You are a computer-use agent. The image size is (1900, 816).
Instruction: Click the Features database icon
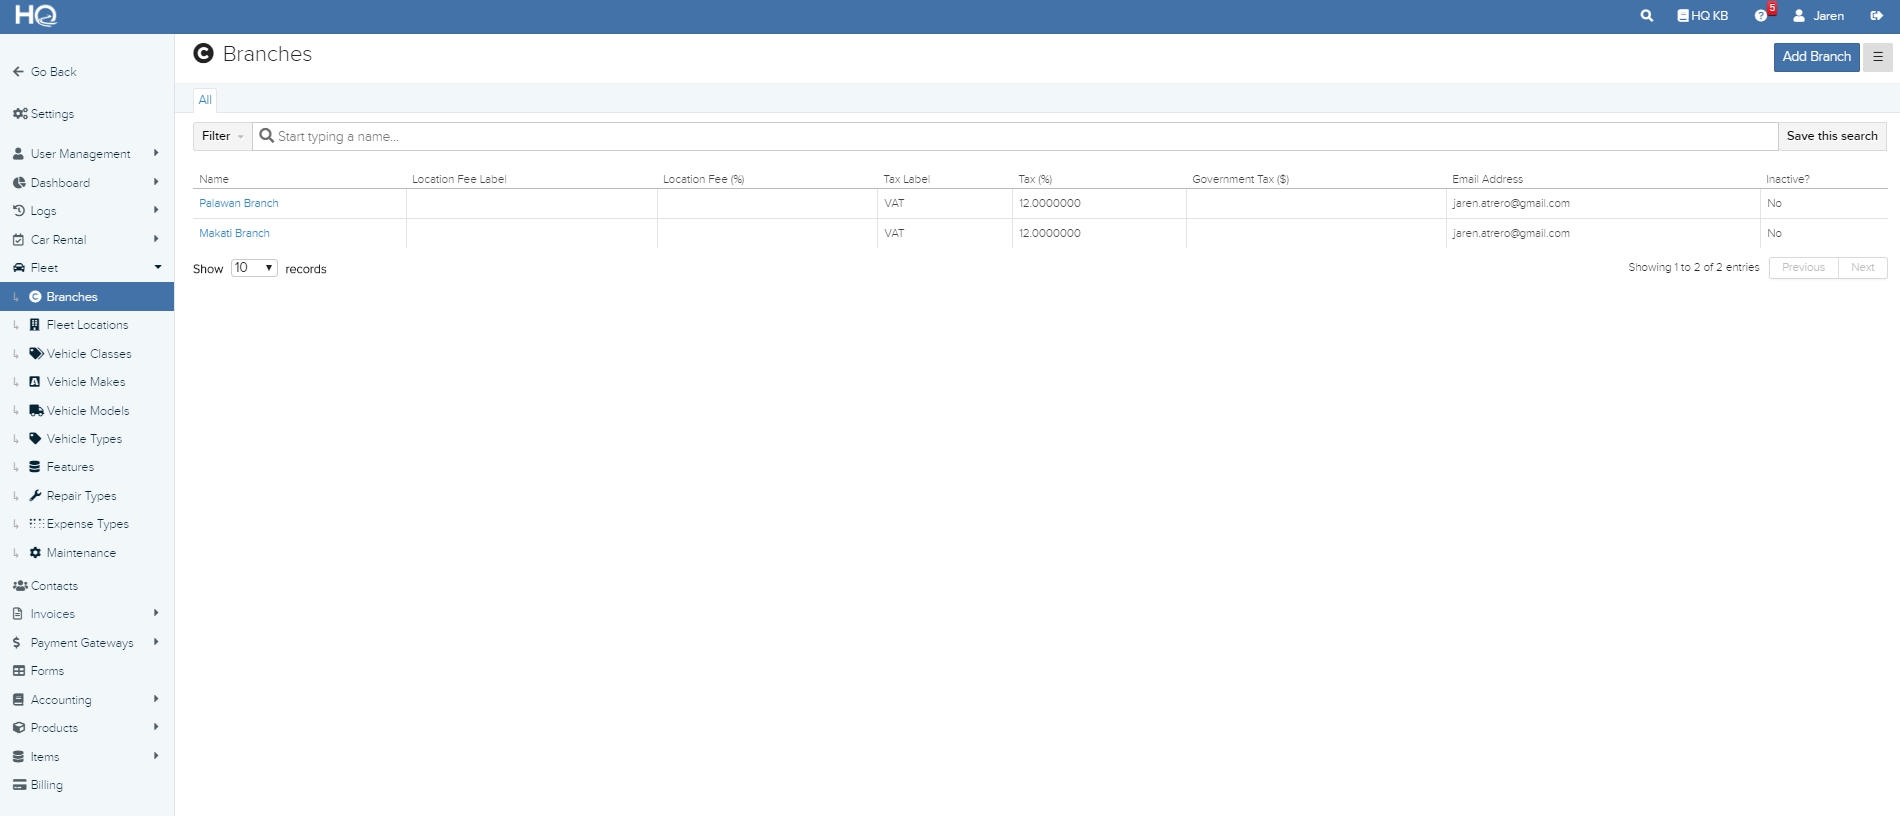(35, 467)
